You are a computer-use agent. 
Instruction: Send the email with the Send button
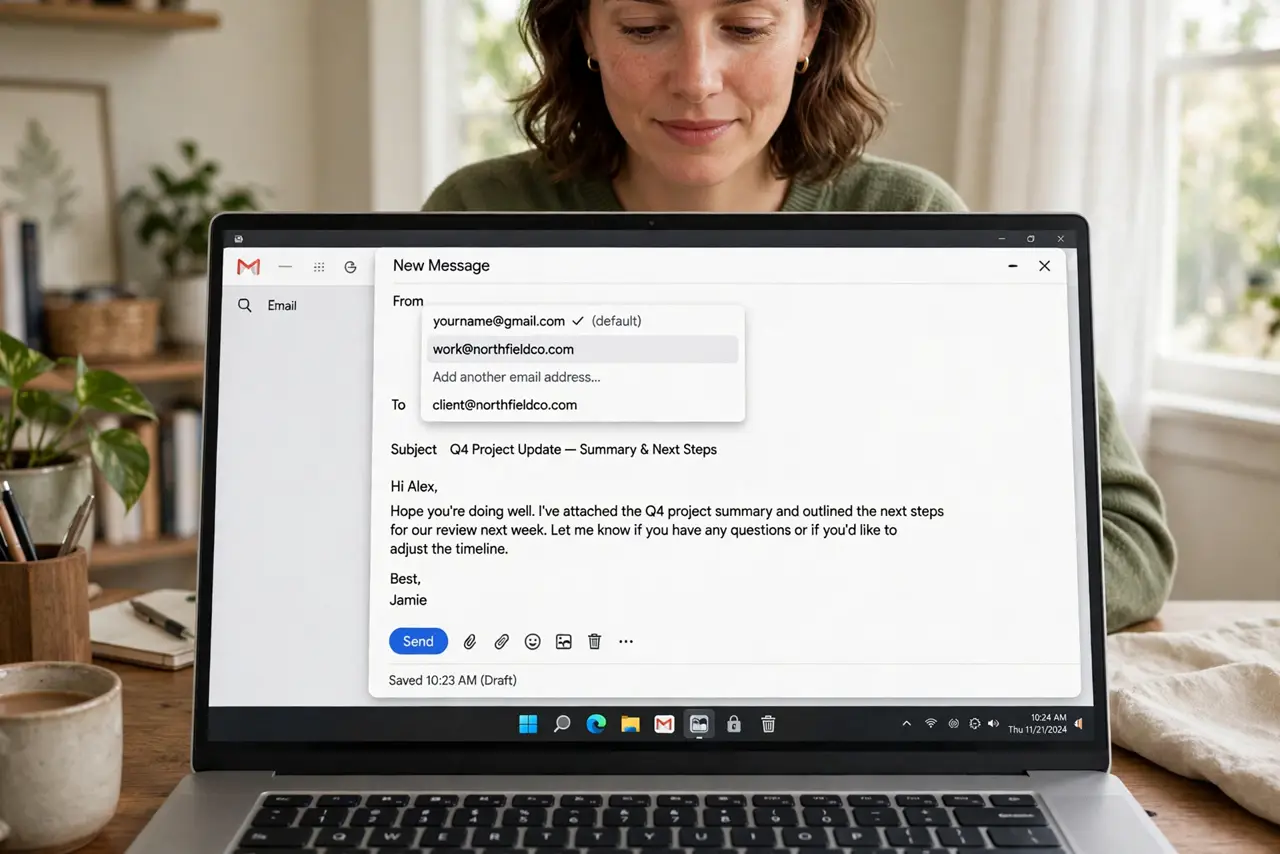tap(418, 642)
